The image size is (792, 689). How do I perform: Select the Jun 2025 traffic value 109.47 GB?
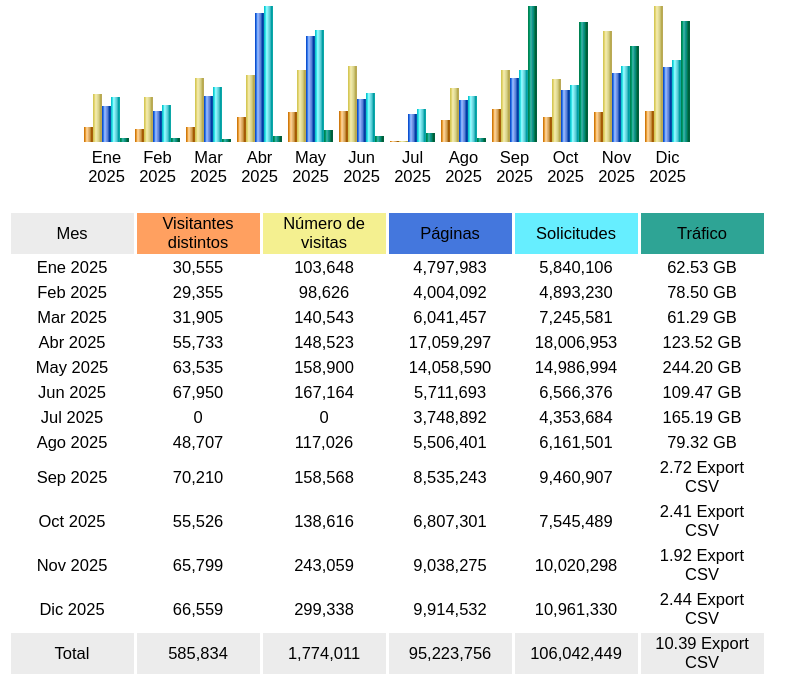(x=702, y=392)
